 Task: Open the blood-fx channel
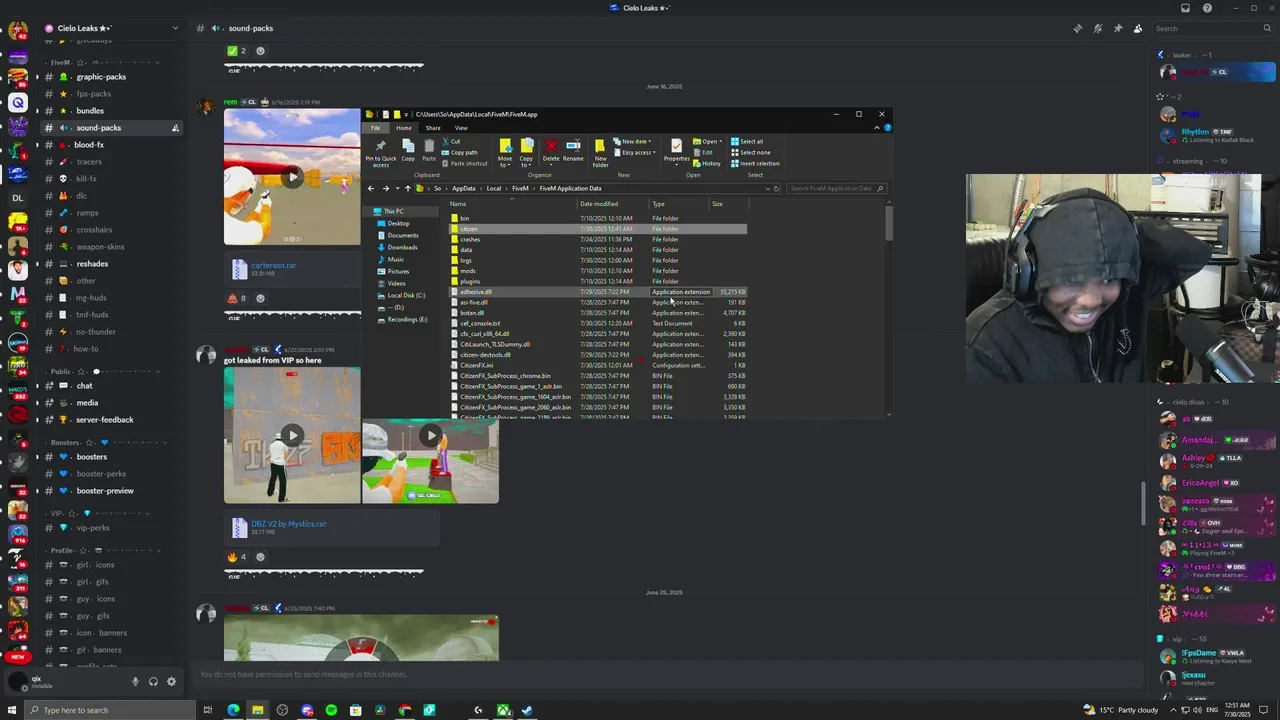point(88,145)
